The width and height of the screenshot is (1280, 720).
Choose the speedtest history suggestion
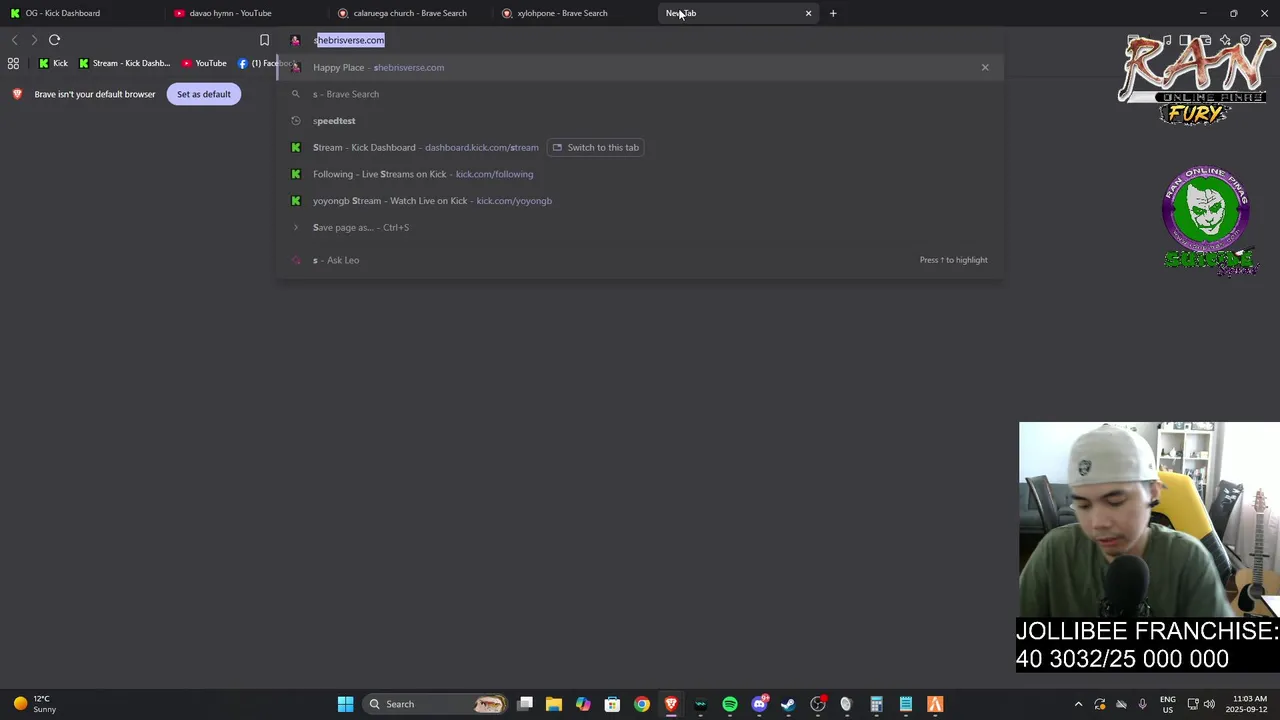click(x=640, y=121)
